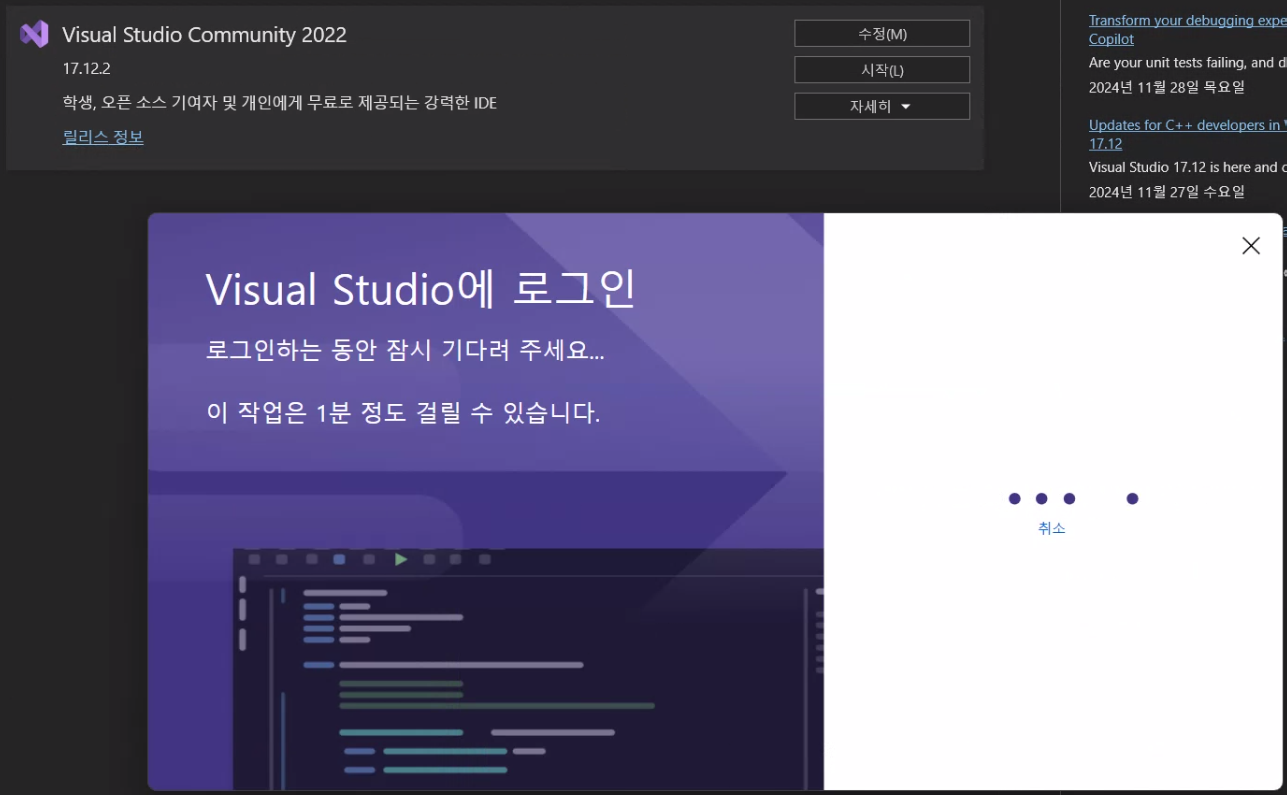
Task: Click the product description starting with 학생, 오픈 소스
Action: [x=280, y=103]
